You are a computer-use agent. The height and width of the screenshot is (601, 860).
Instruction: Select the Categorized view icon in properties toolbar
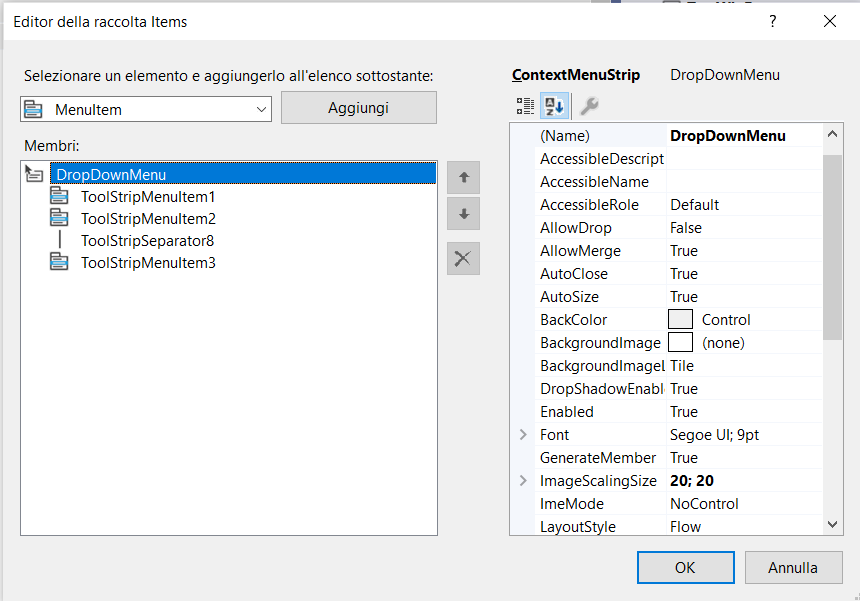(x=524, y=106)
